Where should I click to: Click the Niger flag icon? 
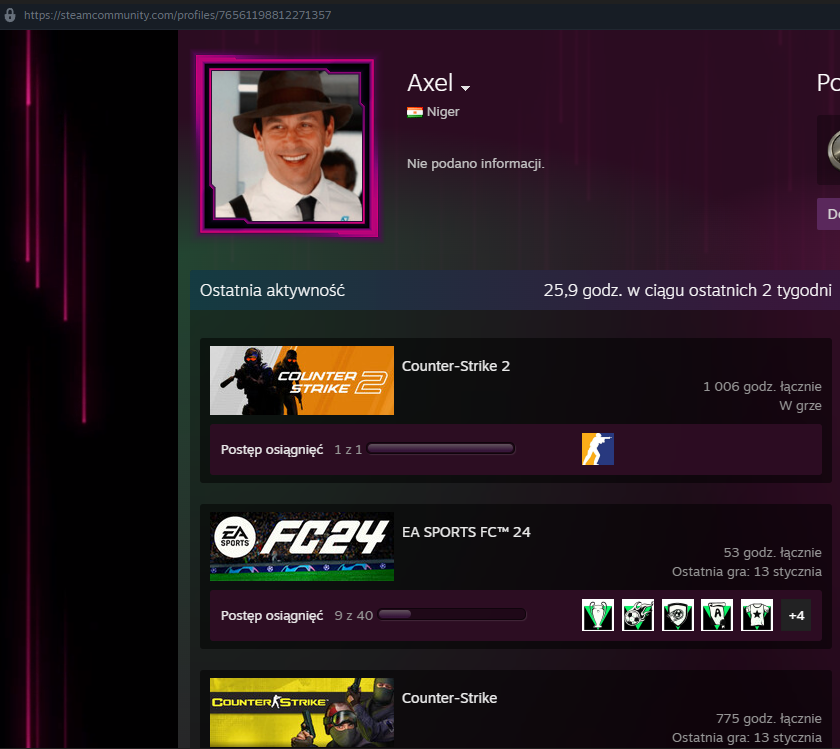coord(415,112)
